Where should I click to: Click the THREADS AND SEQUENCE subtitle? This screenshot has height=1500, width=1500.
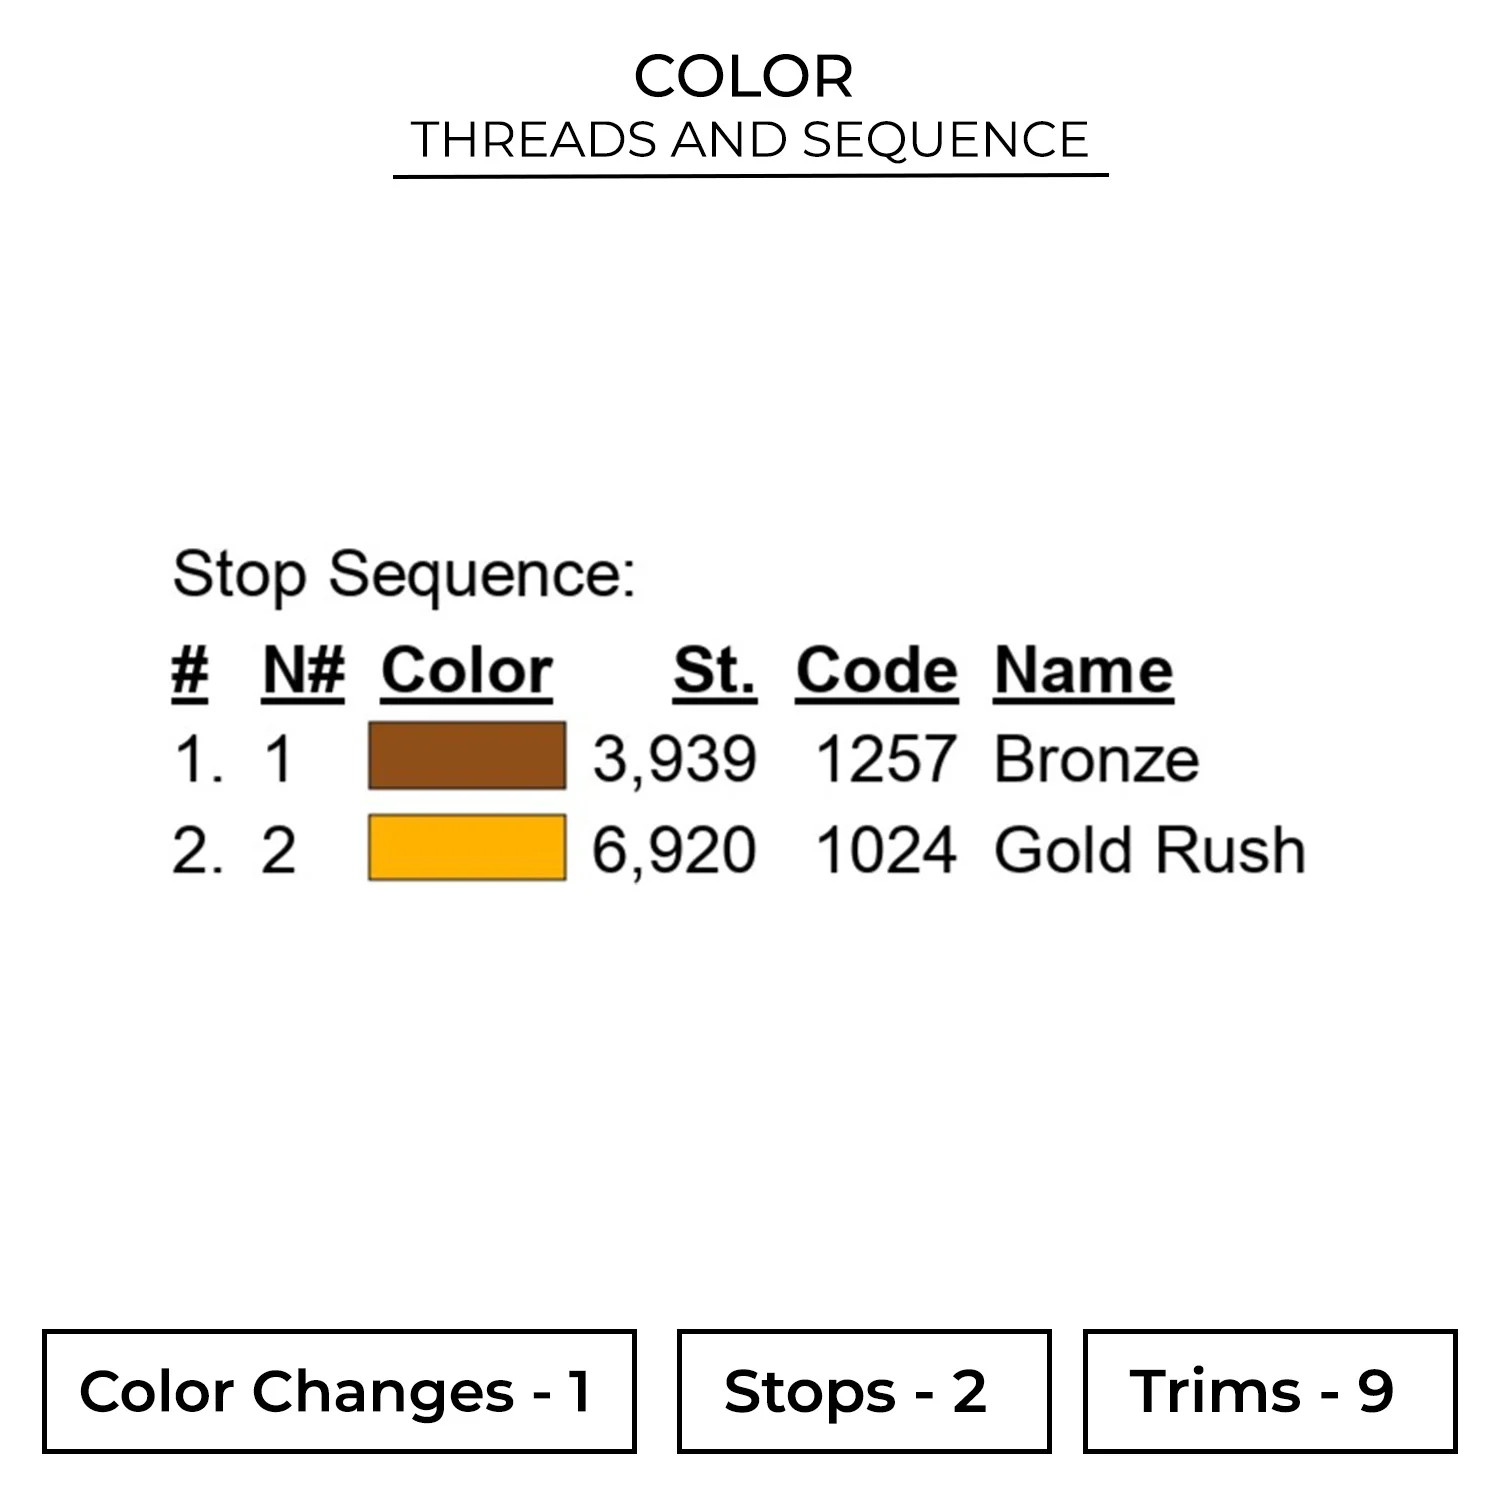pos(750,139)
